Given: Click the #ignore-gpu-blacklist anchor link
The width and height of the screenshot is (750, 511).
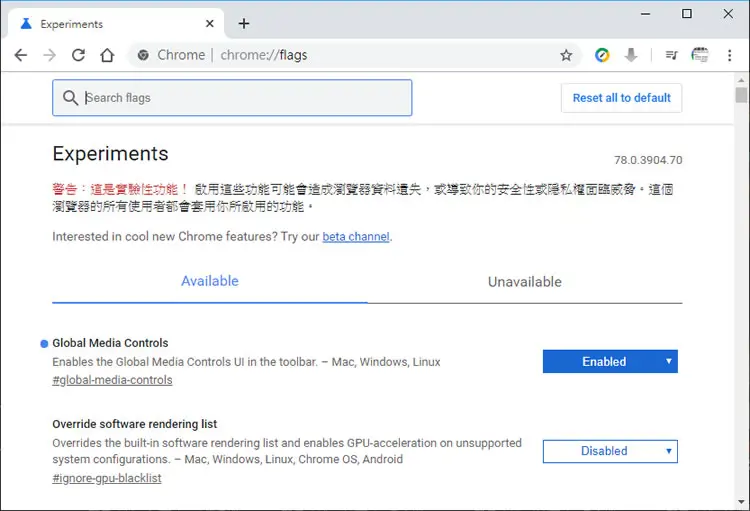Looking at the screenshot, I should click(x=107, y=478).
